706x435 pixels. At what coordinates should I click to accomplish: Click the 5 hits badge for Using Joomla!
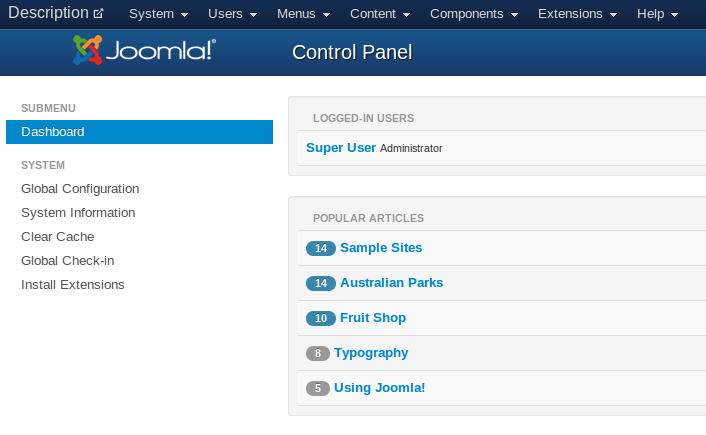click(318, 388)
